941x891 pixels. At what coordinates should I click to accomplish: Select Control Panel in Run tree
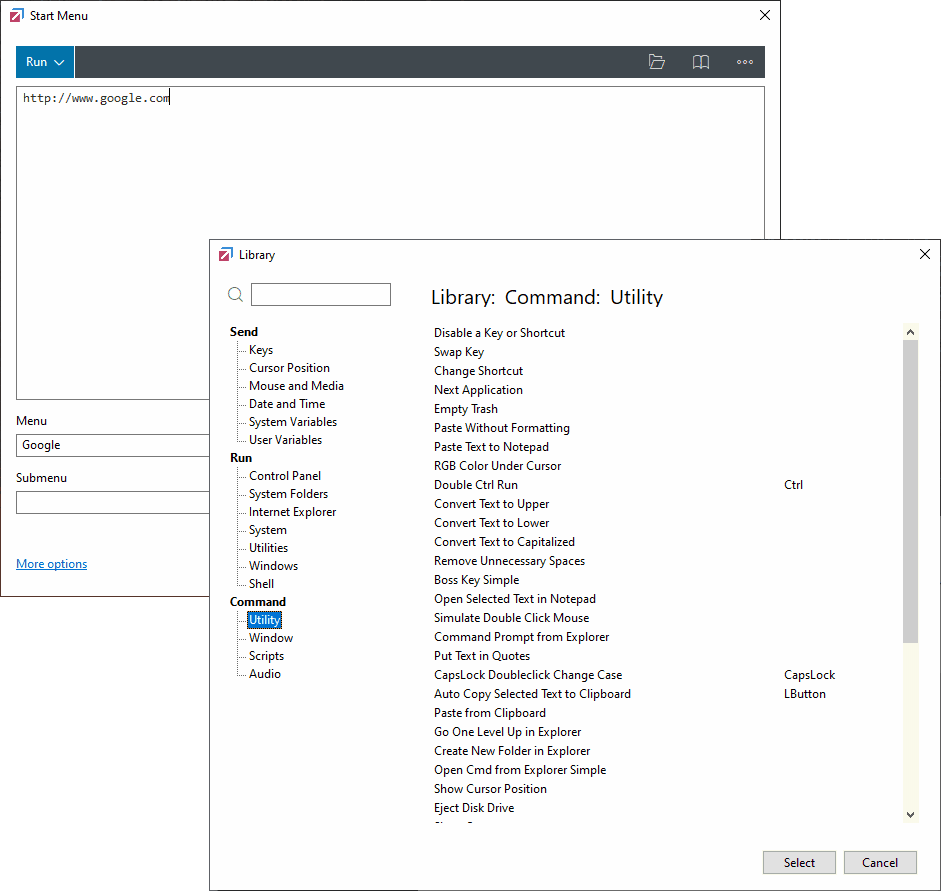pyautogui.click(x=285, y=476)
